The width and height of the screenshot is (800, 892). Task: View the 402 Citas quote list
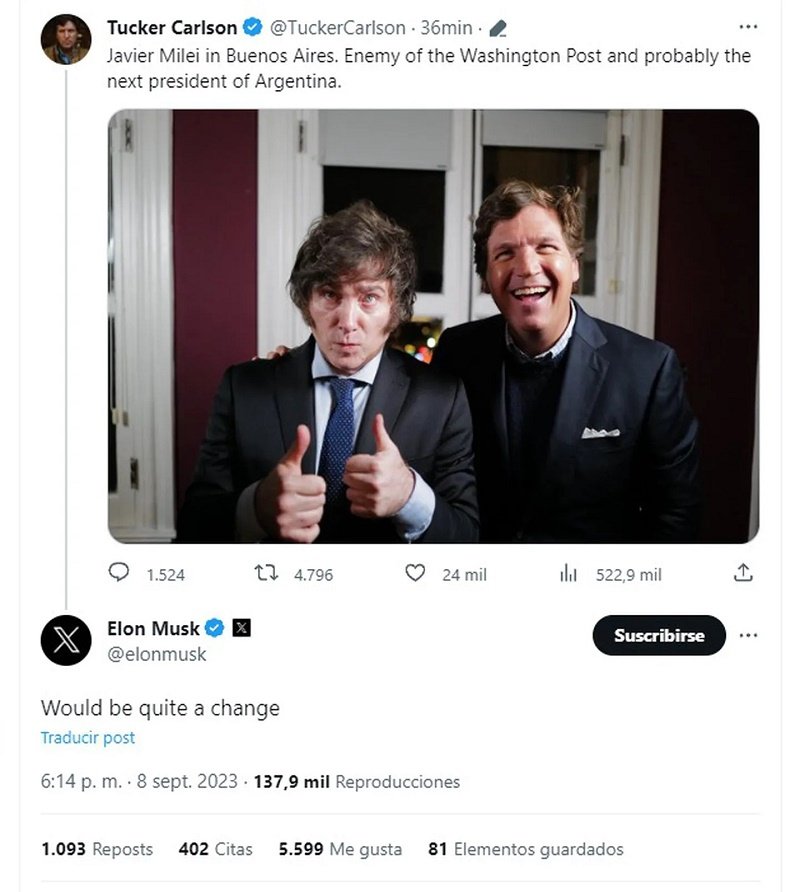[x=215, y=849]
